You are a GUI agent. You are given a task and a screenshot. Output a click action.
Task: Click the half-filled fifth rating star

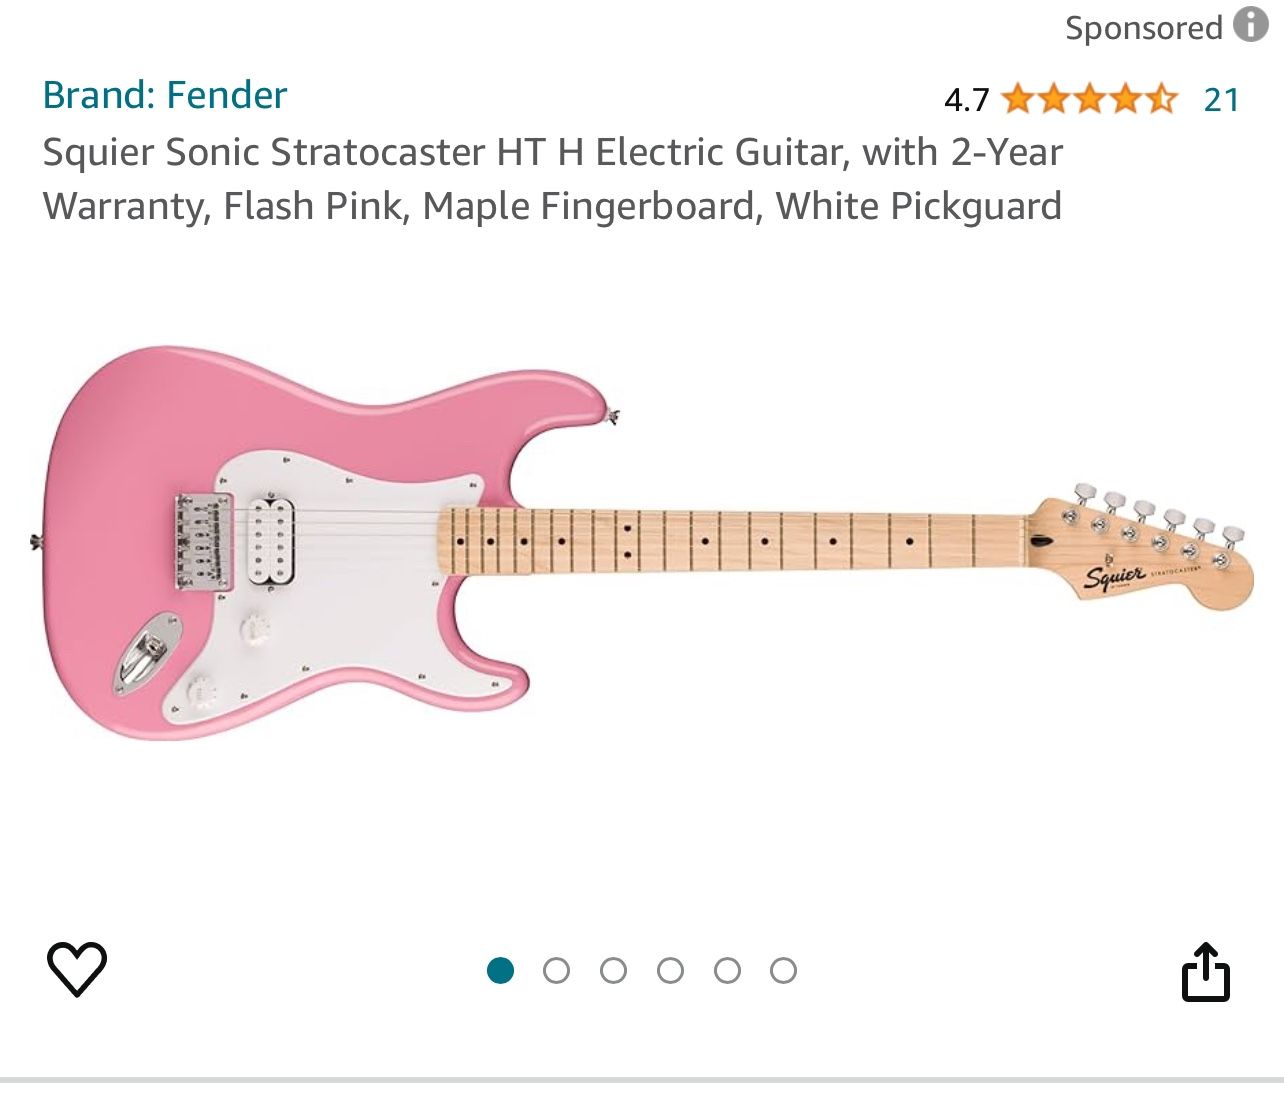1161,99
